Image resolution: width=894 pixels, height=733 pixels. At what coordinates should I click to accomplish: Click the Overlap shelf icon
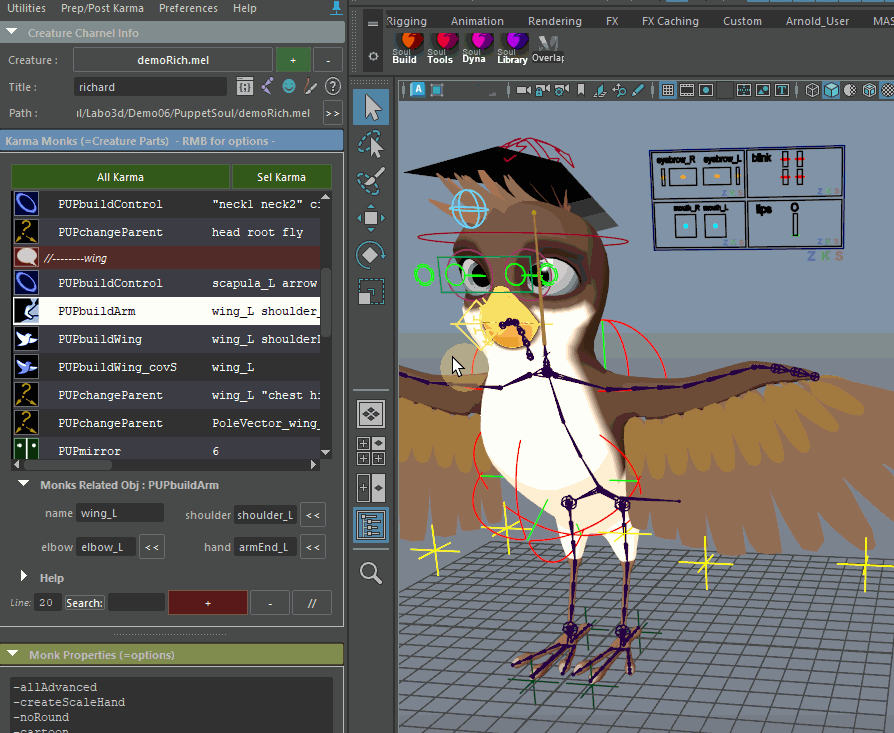(548, 49)
